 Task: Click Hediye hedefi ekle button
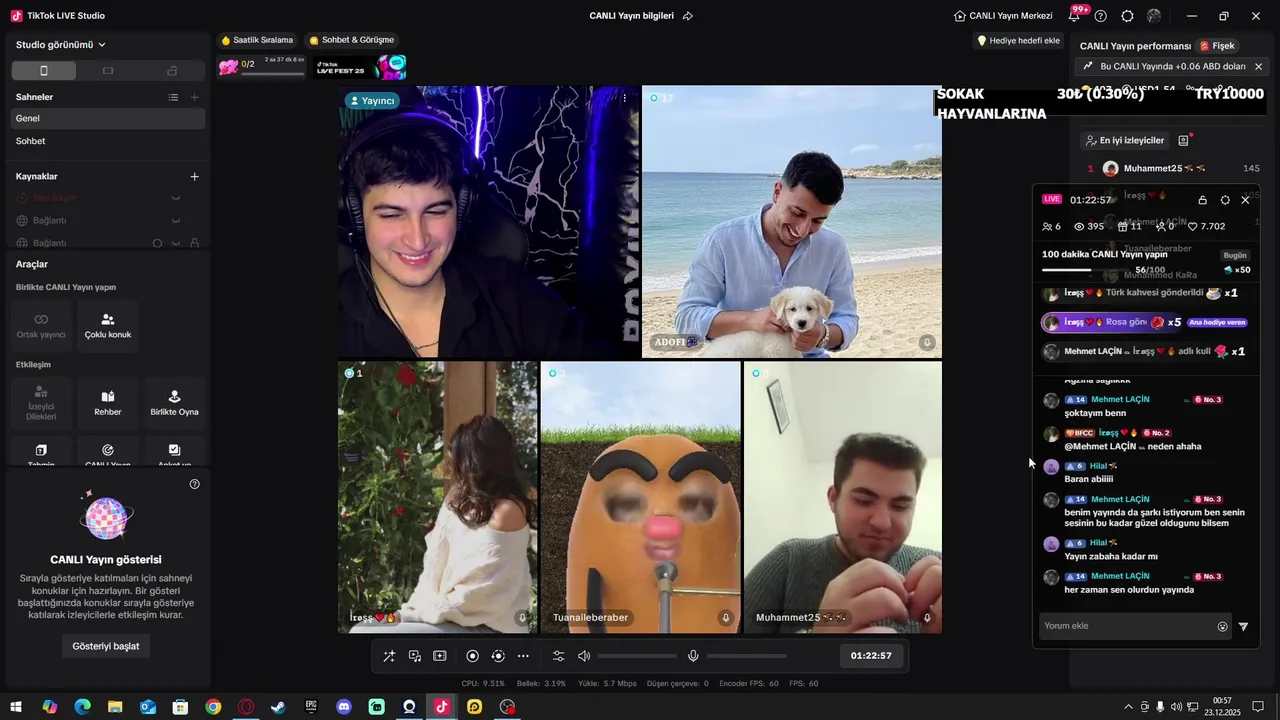tap(1018, 41)
